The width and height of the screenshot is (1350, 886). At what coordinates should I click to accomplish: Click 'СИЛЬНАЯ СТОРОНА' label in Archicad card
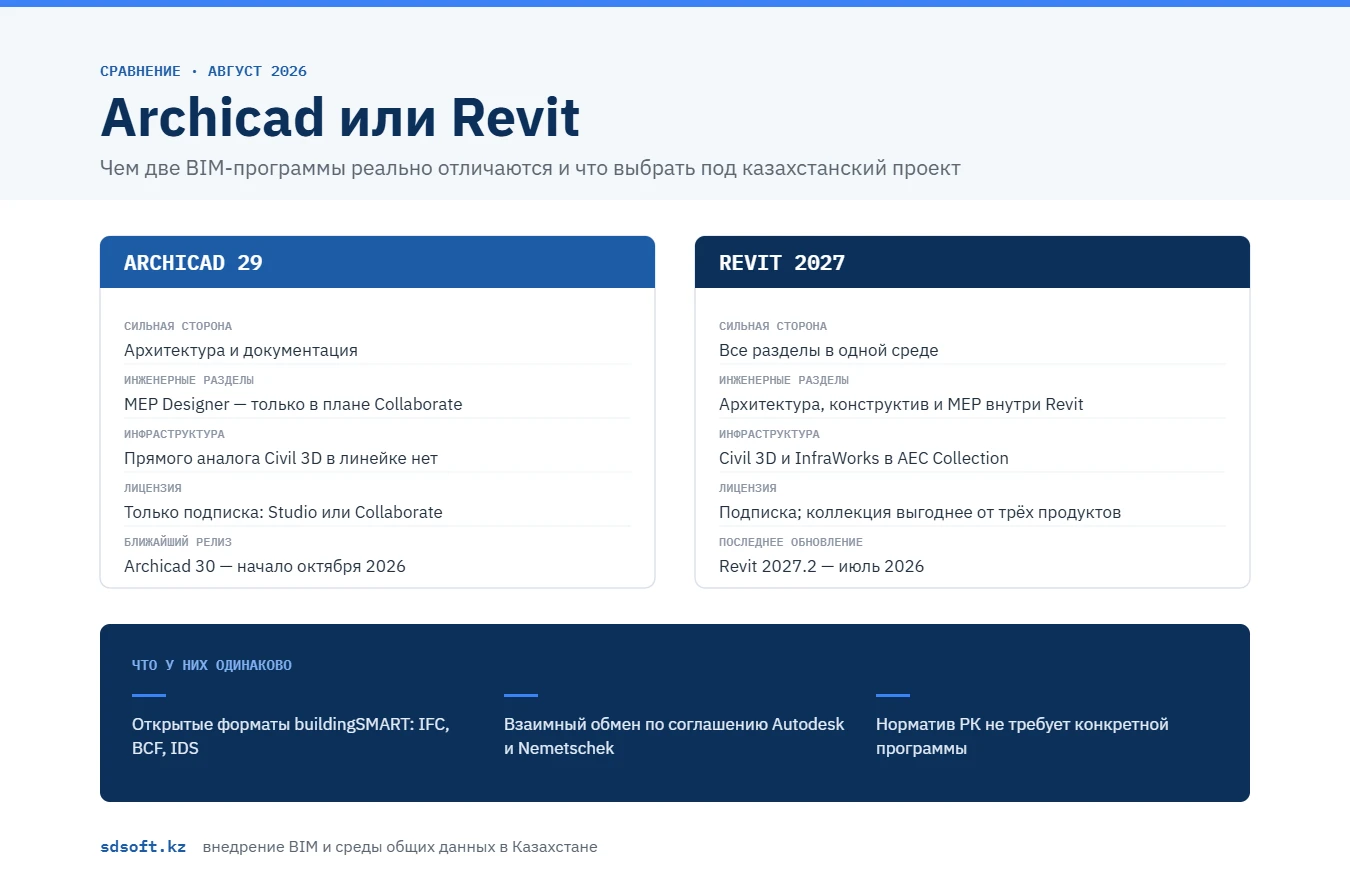(x=178, y=326)
